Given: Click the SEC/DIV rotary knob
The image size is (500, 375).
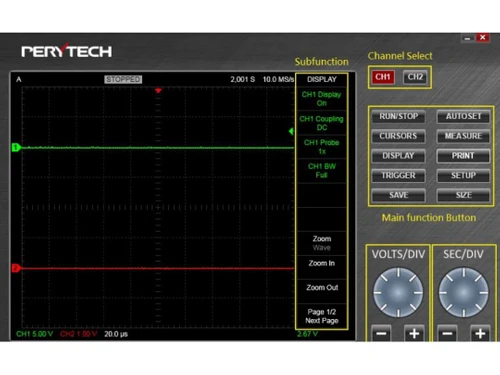Looking at the screenshot, I should (x=463, y=292).
